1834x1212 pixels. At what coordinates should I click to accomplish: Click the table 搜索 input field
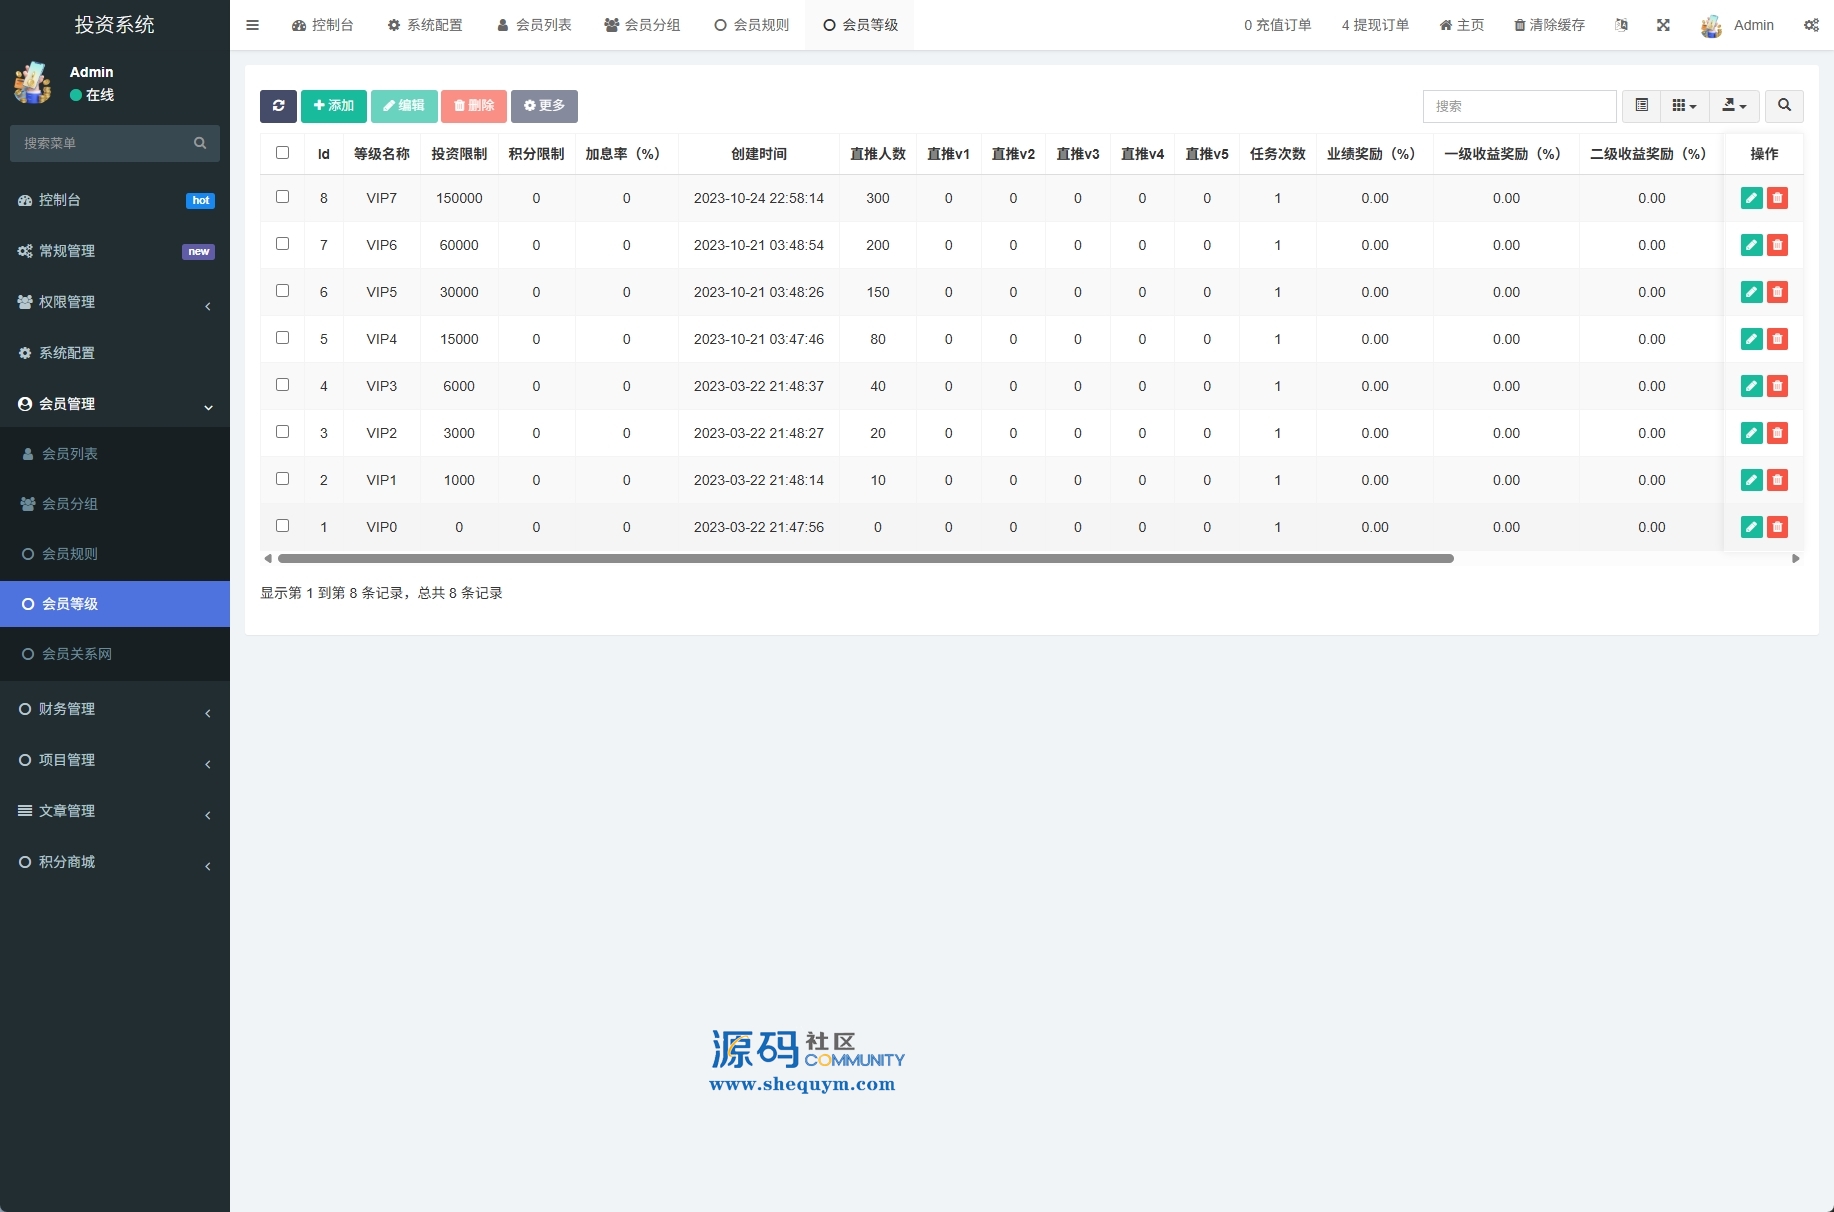(x=1518, y=106)
